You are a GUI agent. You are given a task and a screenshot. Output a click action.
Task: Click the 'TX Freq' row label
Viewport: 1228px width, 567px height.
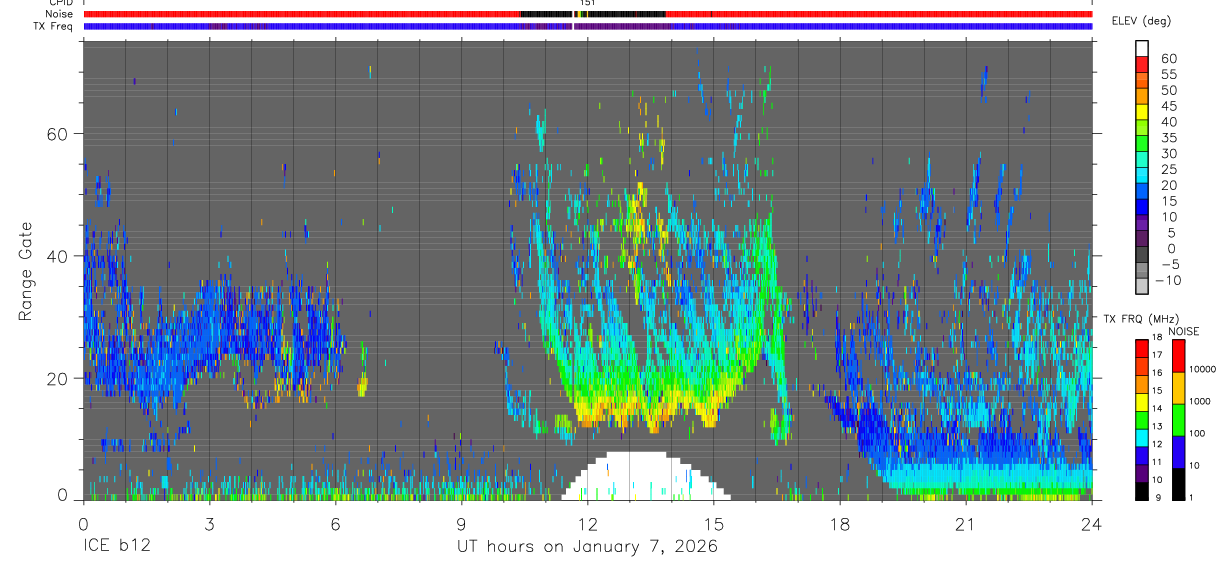(x=54, y=26)
